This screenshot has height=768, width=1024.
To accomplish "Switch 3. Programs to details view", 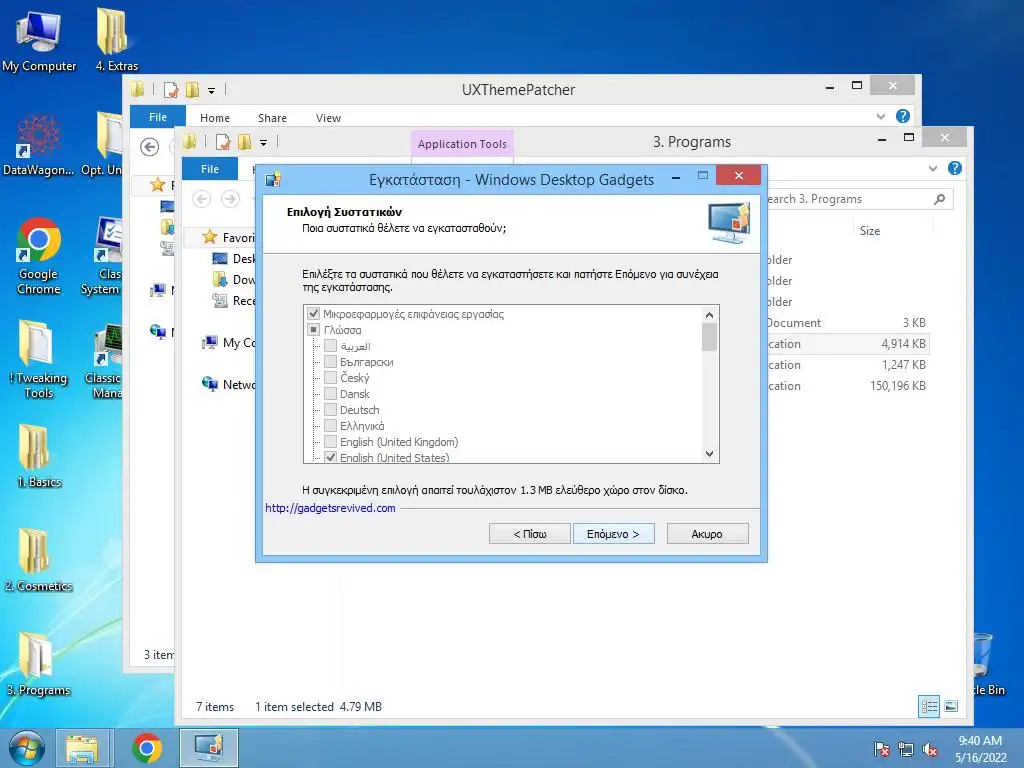I will 929,706.
